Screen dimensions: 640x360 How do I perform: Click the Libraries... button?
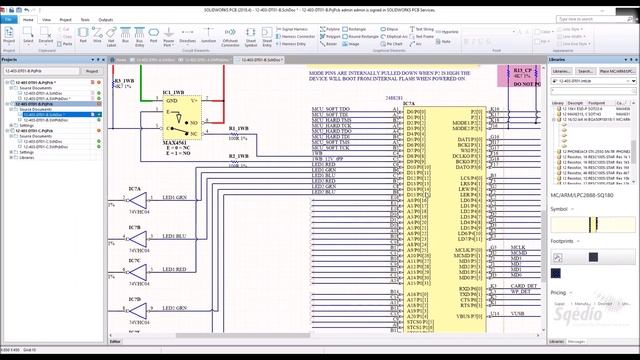coord(562,71)
